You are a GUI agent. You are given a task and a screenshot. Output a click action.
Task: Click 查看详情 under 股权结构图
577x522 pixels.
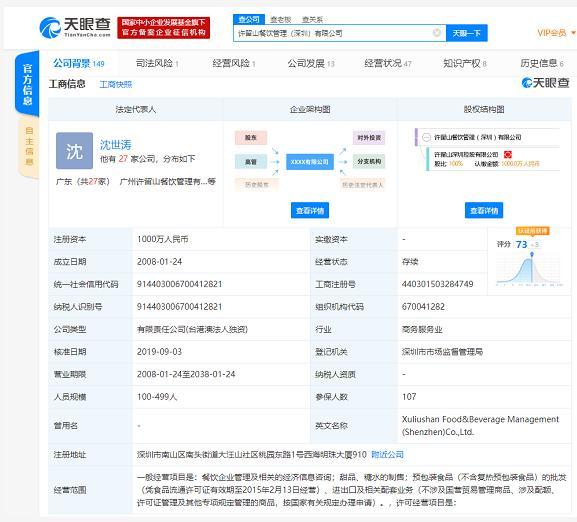coord(484,210)
